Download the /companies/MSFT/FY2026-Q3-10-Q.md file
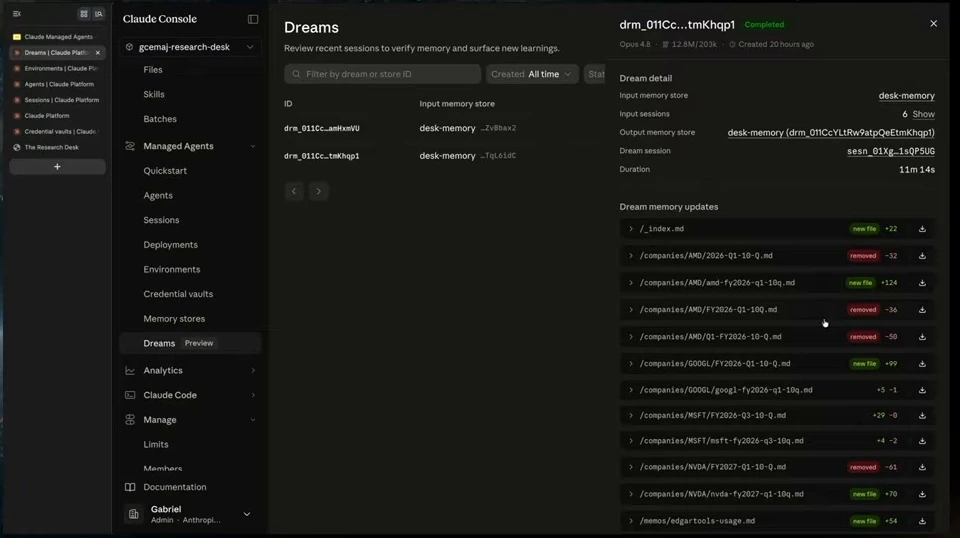Image resolution: width=960 pixels, height=538 pixels. click(x=922, y=416)
